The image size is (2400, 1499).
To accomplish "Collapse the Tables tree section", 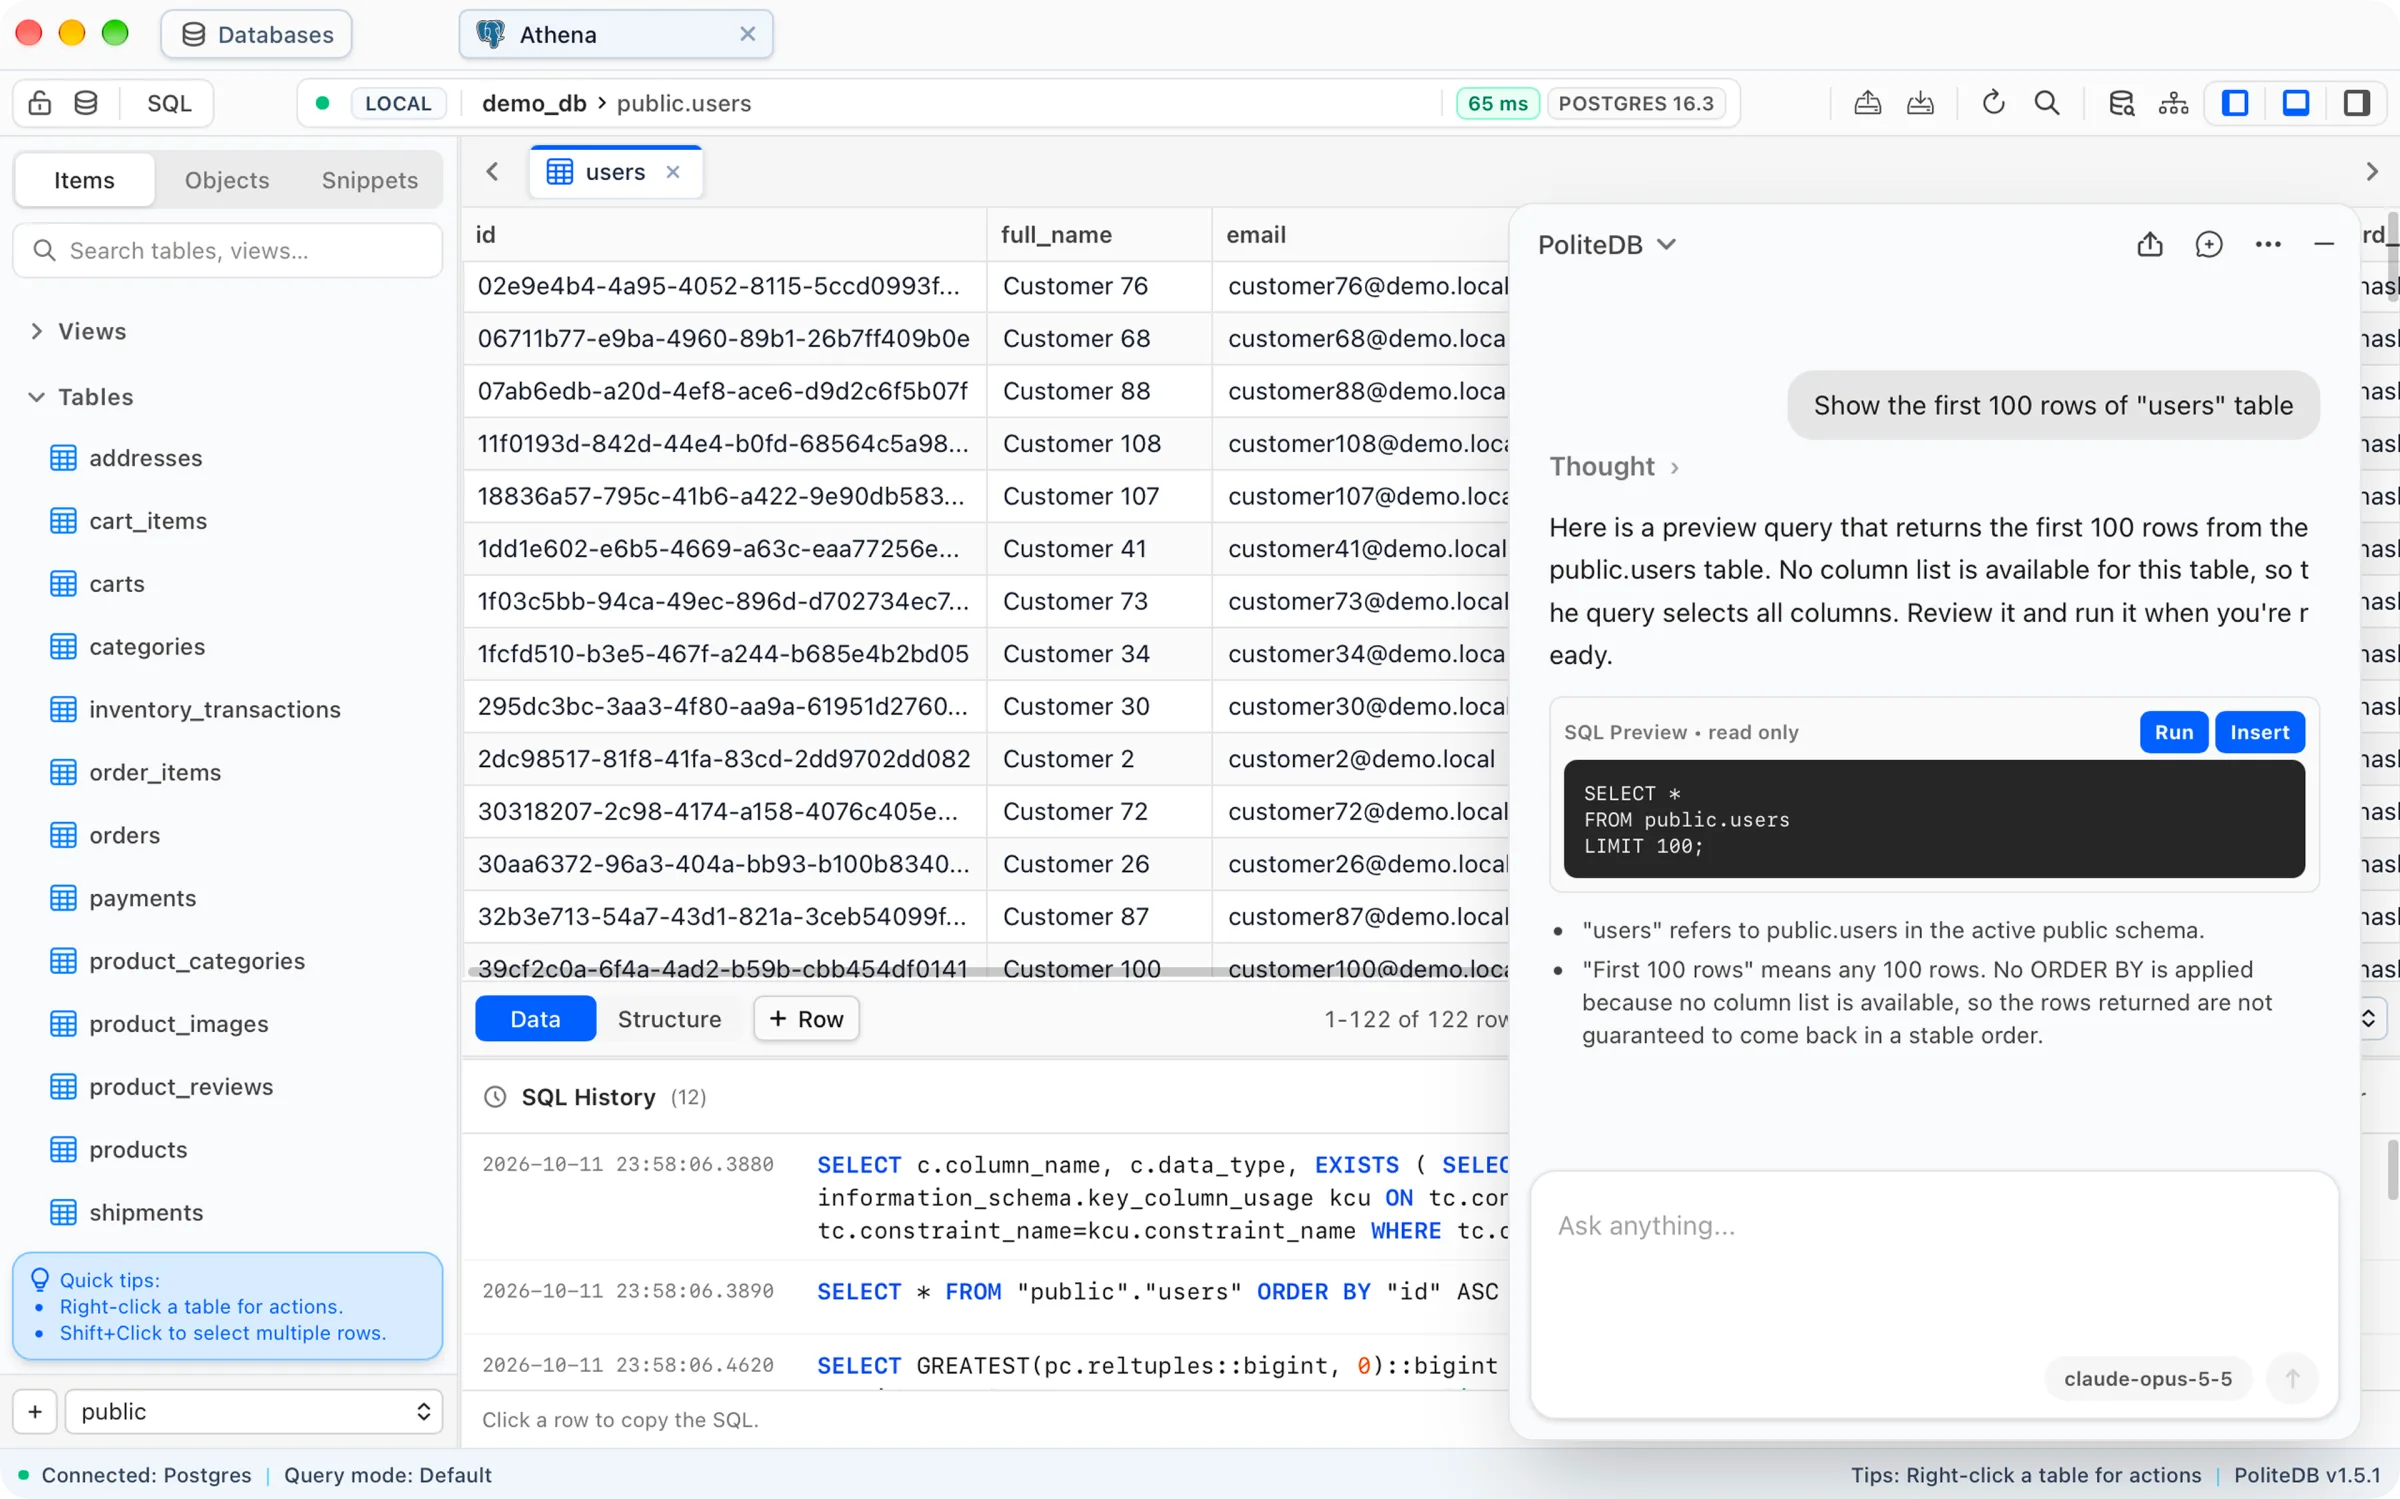I will 37,397.
